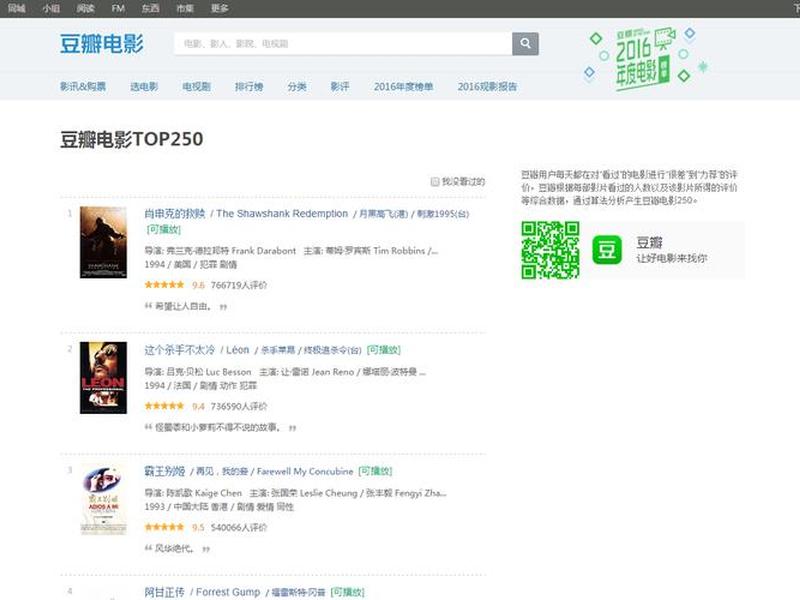800x600 pixels.
Task: Open the Farewell My Concubine poster thumbnail
Action: pos(103,499)
